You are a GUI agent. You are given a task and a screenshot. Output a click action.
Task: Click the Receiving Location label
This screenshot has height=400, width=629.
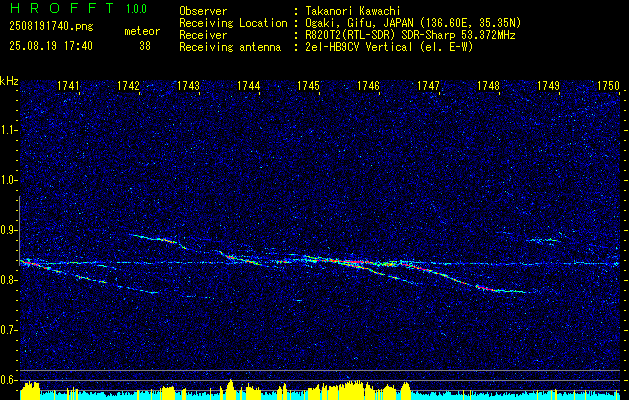(233, 23)
